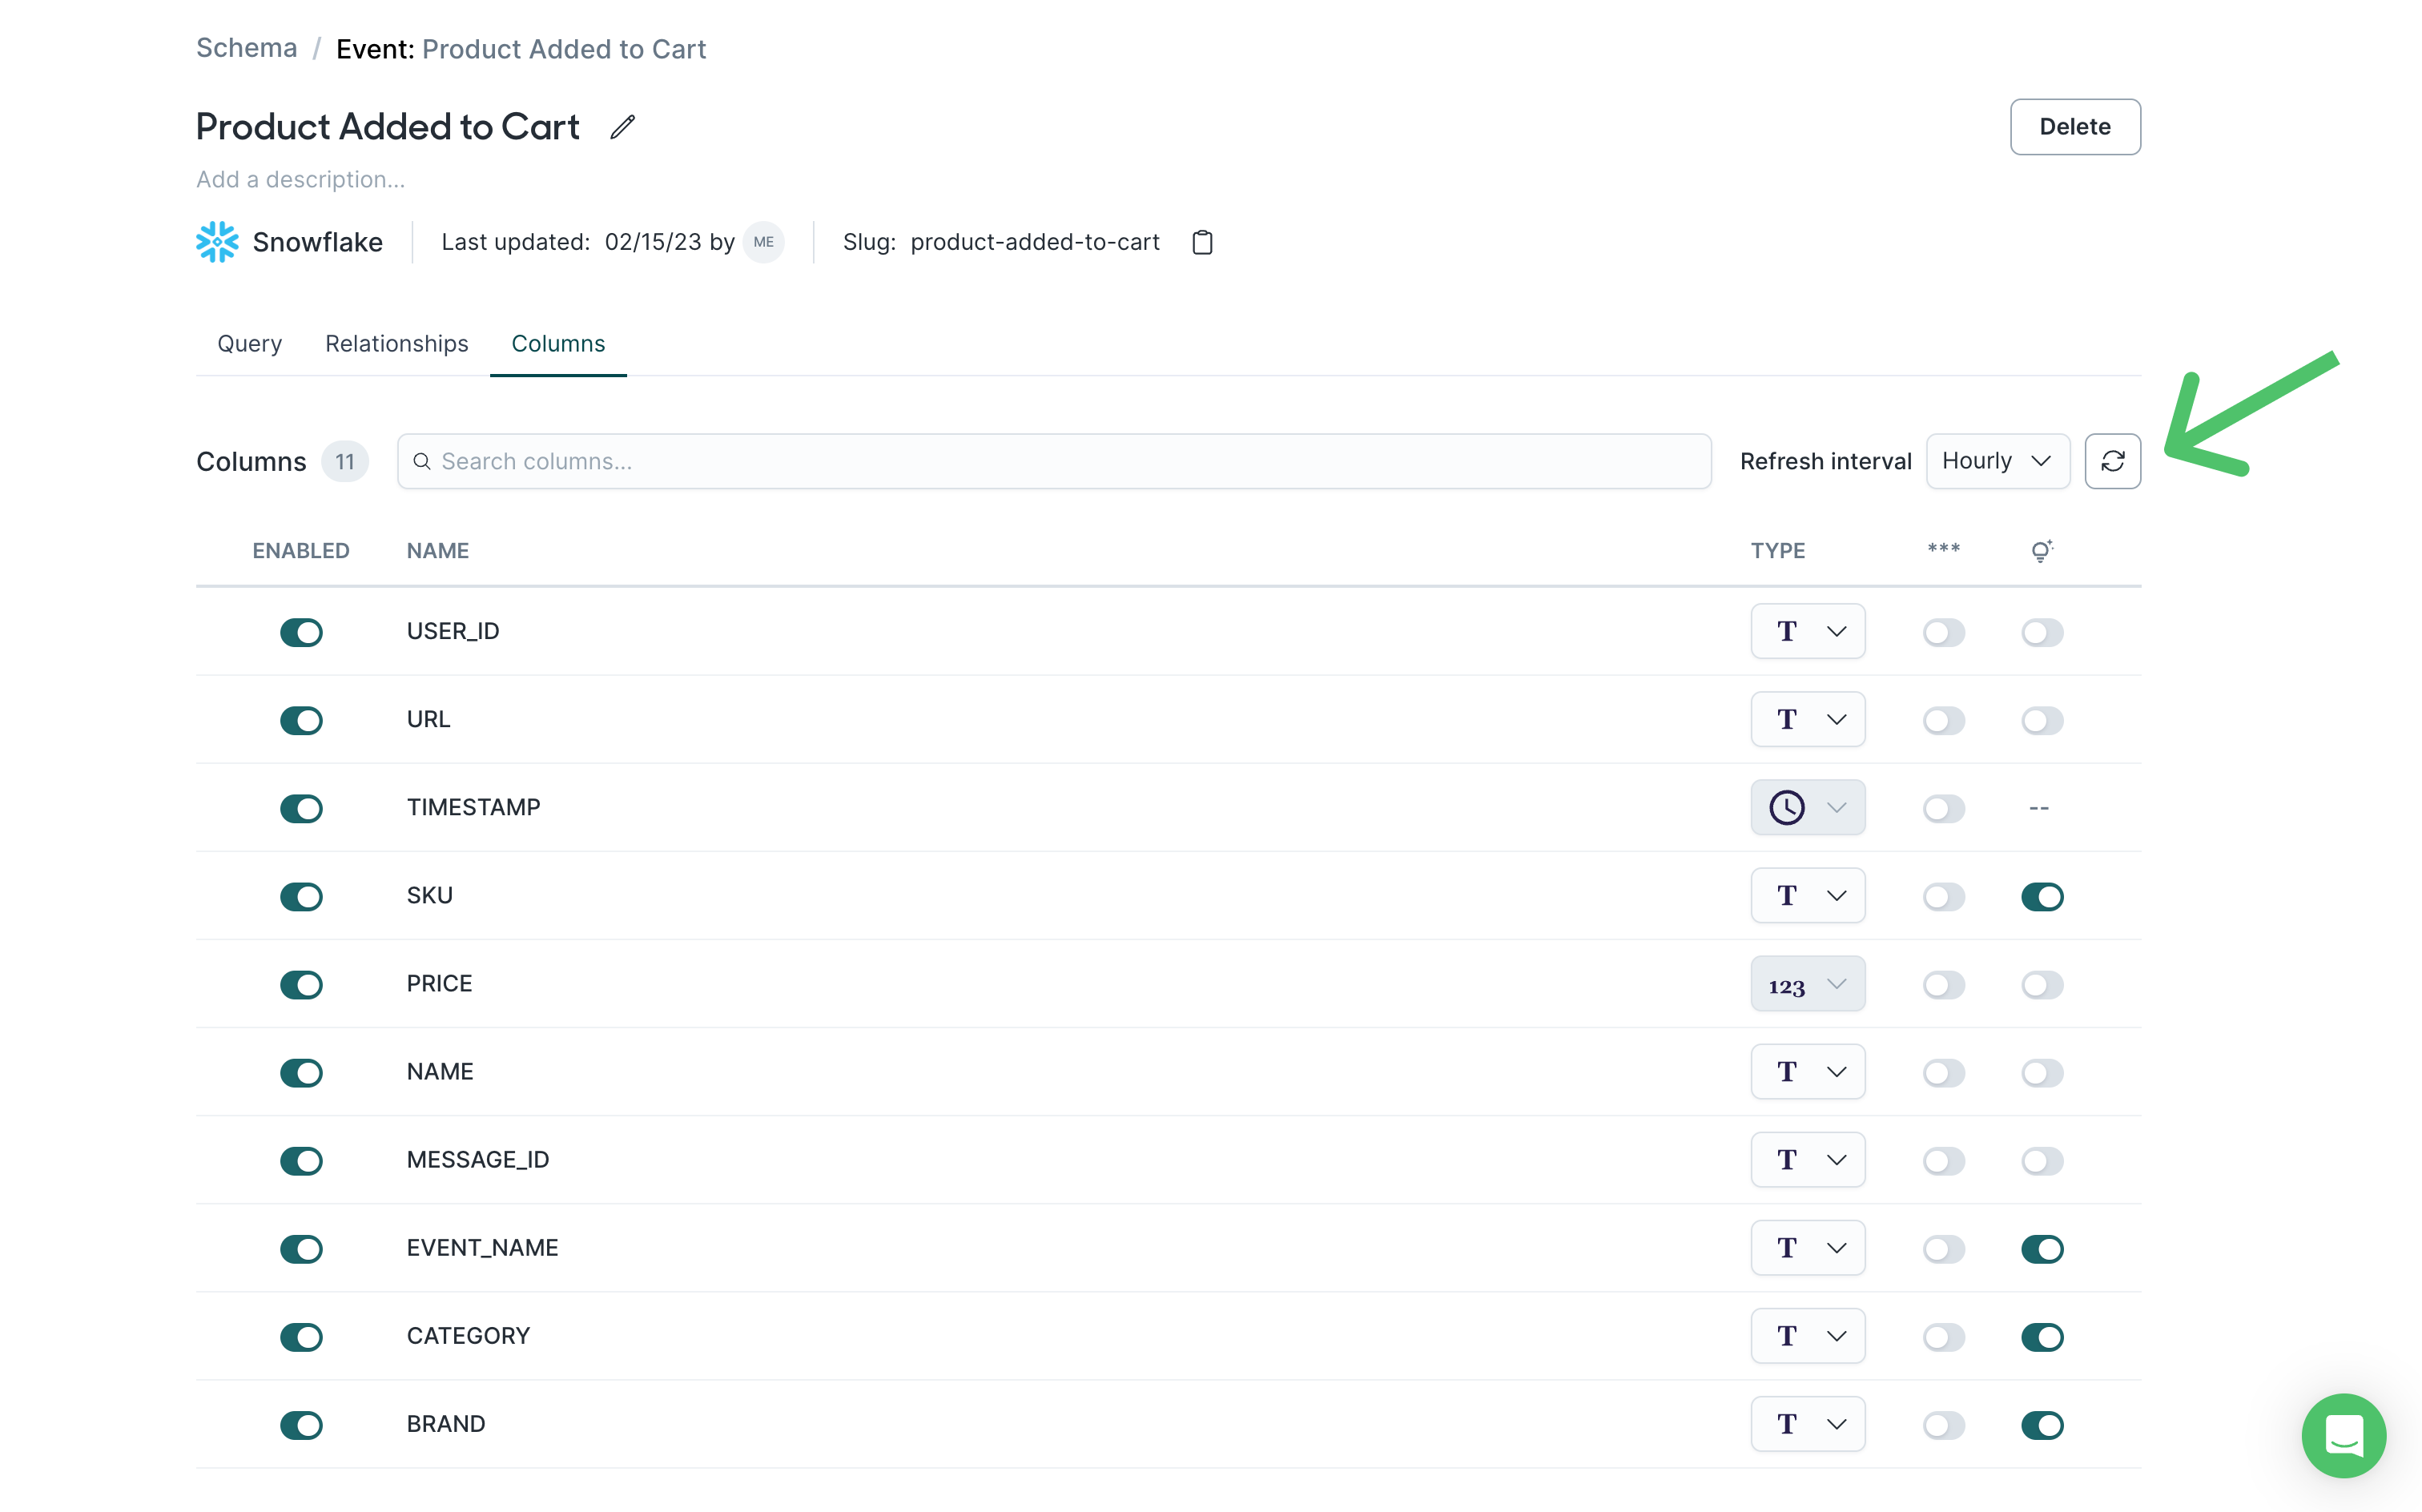Enable redaction toggle for URL
This screenshot has width=2422, height=1512.
1944,720
